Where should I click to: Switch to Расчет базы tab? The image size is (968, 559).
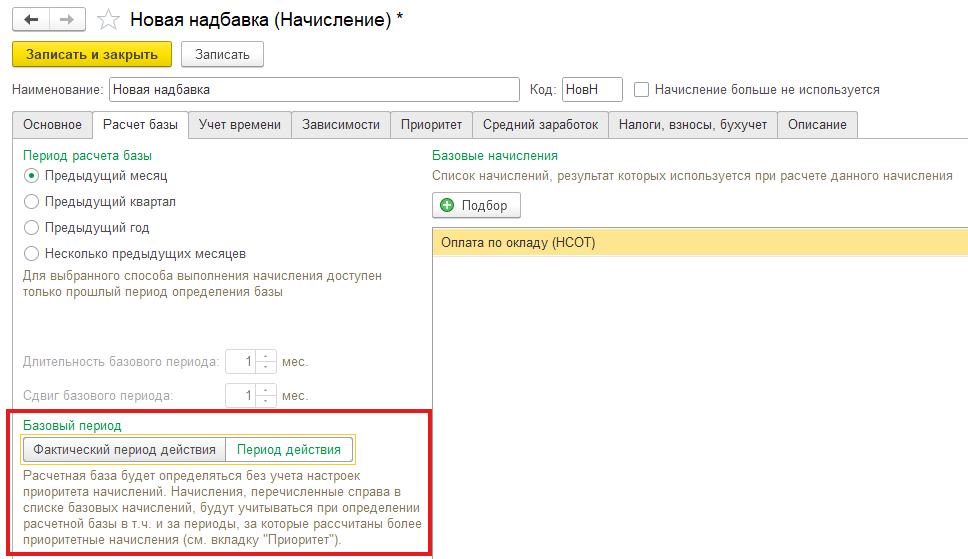[140, 125]
